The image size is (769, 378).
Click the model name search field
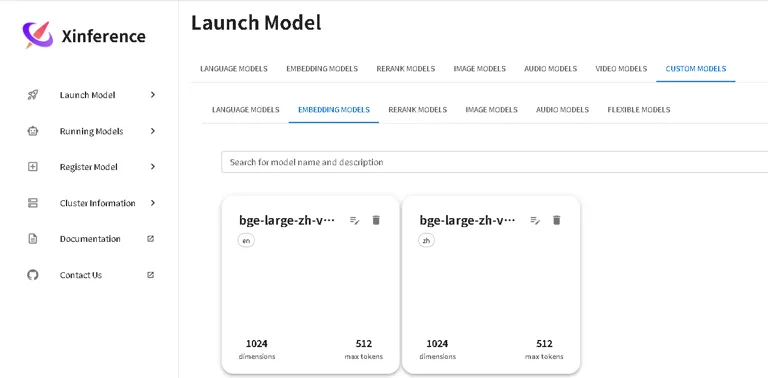495,162
